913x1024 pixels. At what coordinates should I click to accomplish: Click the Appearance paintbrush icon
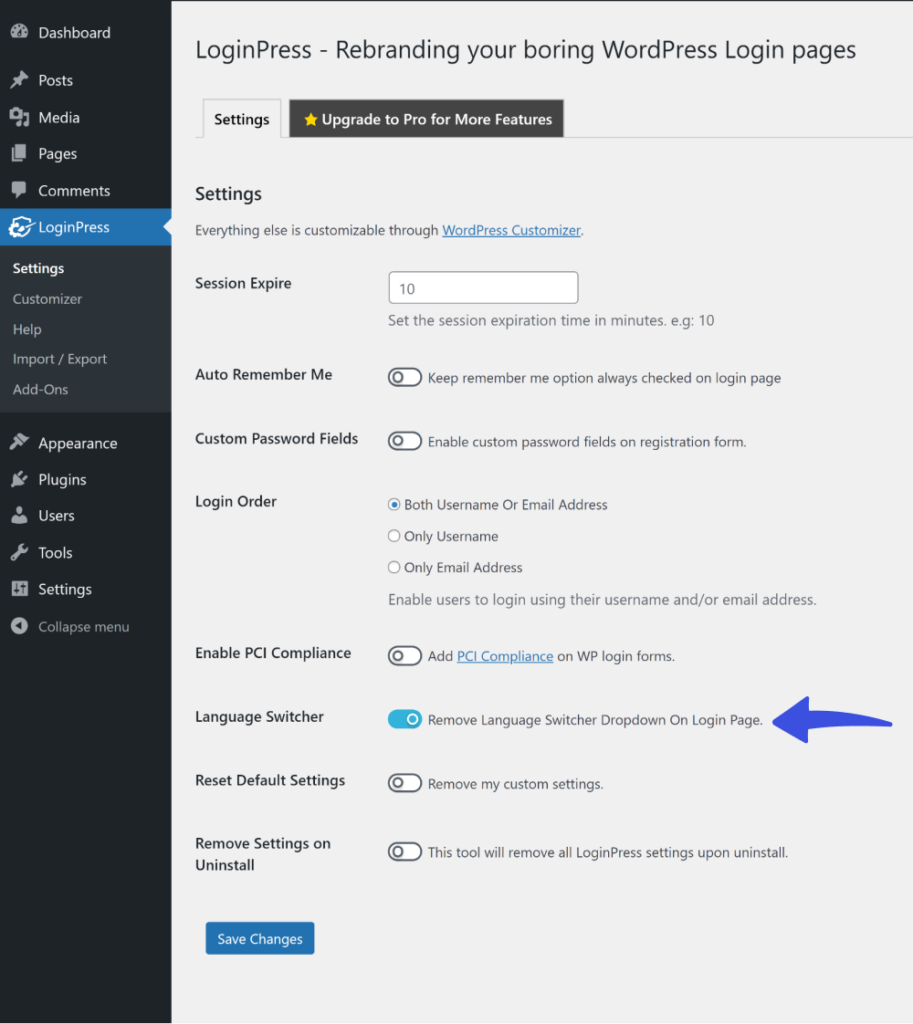click(20, 442)
